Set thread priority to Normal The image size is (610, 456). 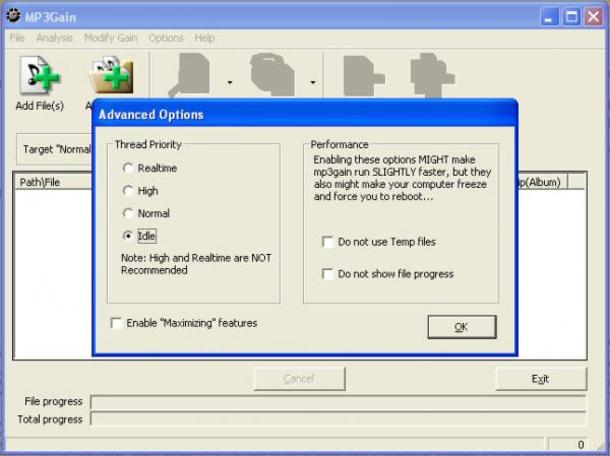coord(128,213)
